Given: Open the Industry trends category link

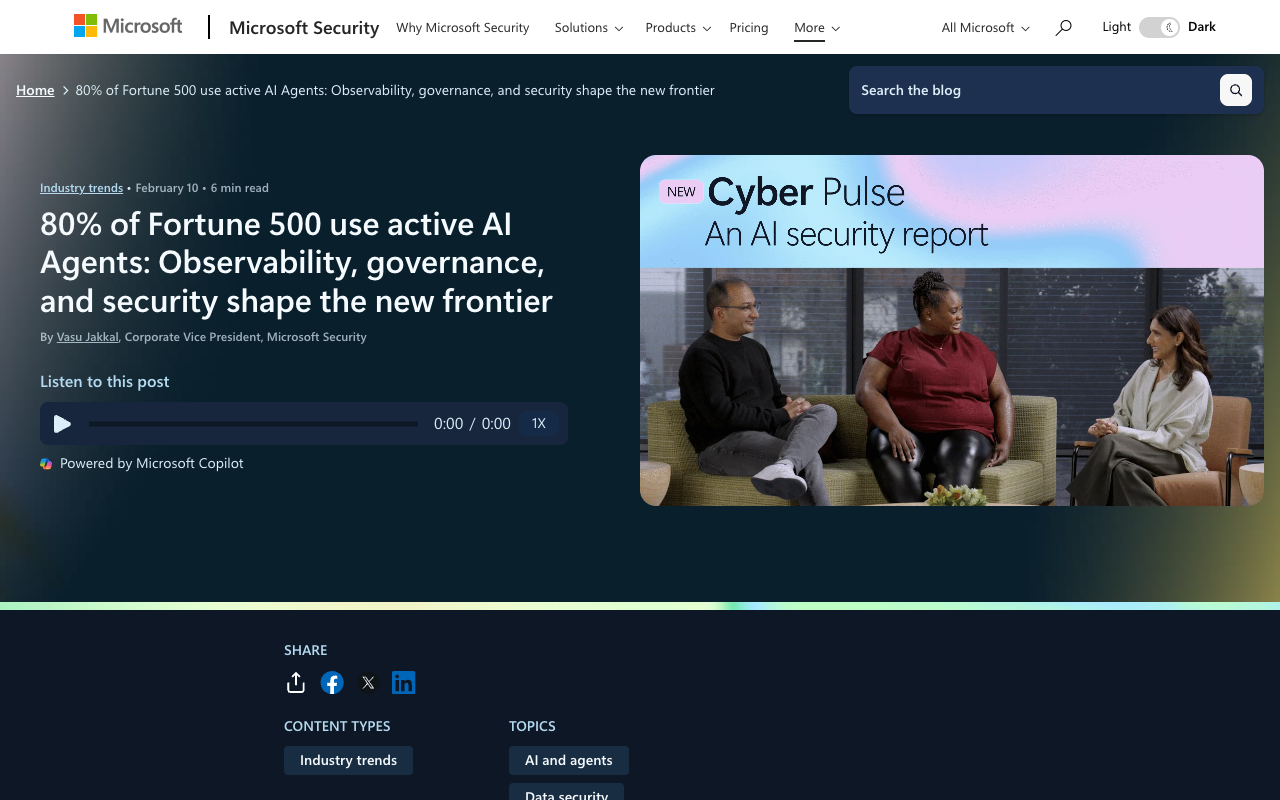Looking at the screenshot, I should coord(81,188).
